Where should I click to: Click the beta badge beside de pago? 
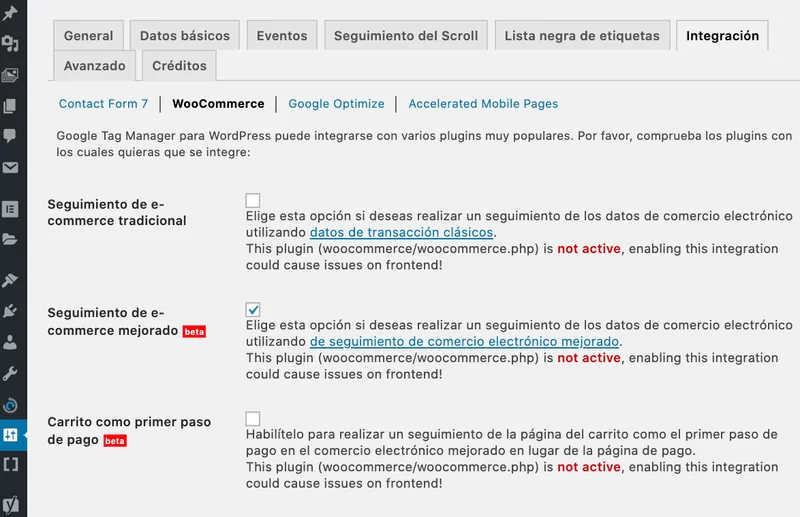(115, 441)
